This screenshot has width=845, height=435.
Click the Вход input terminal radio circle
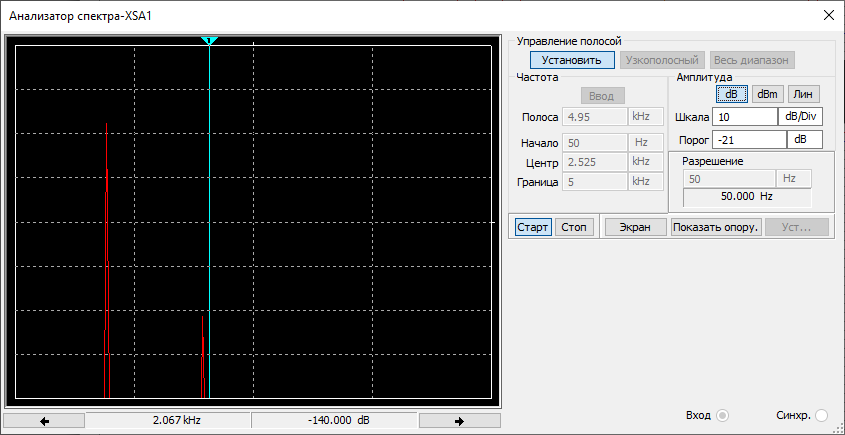coord(723,416)
